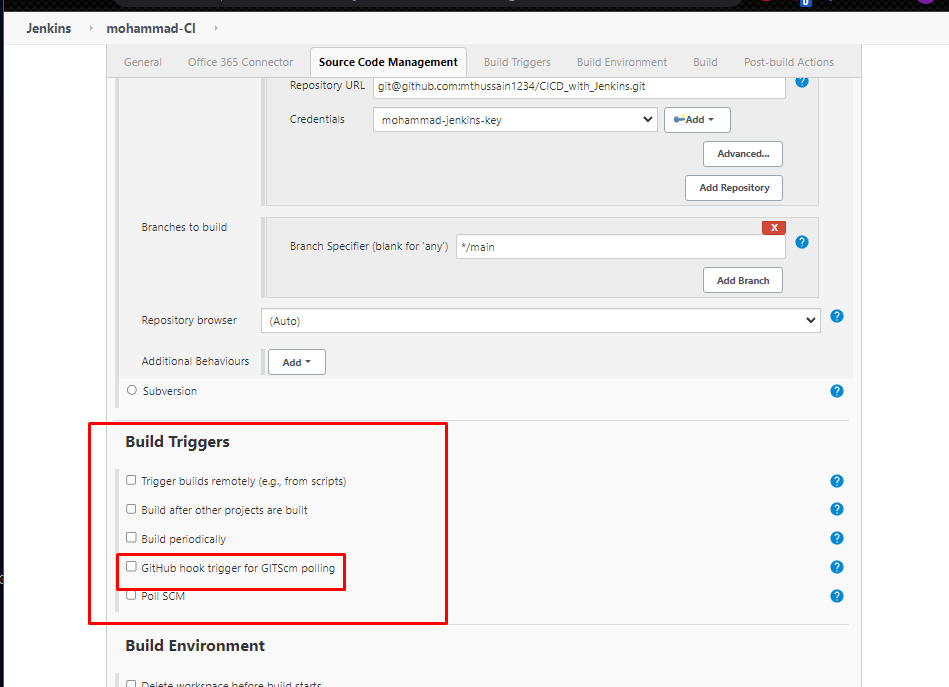
Task: Click the Credentials label
Action: (317, 119)
